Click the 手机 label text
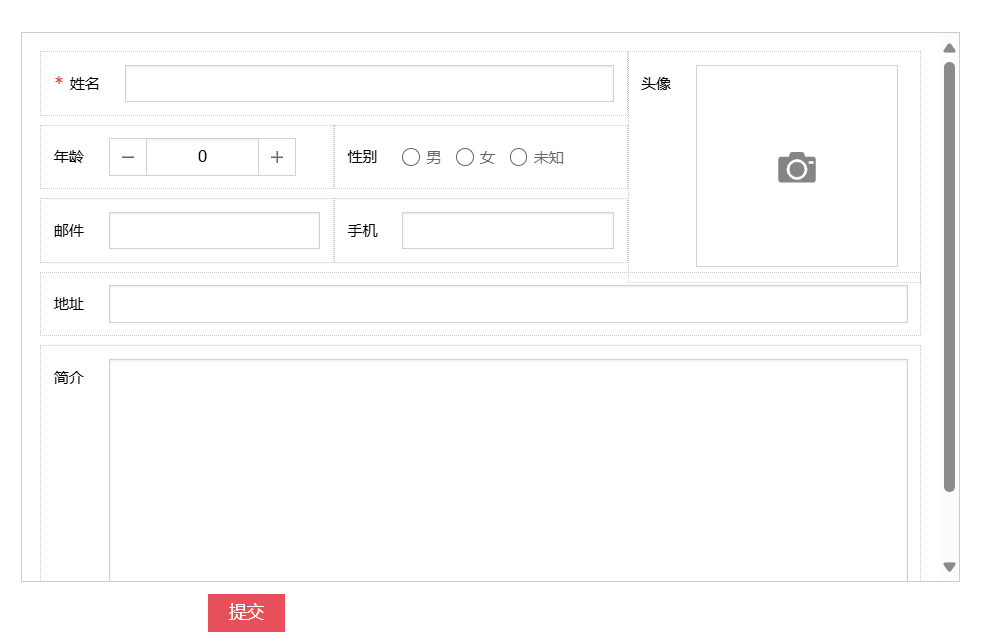This screenshot has height=641, width=1007. click(362, 231)
